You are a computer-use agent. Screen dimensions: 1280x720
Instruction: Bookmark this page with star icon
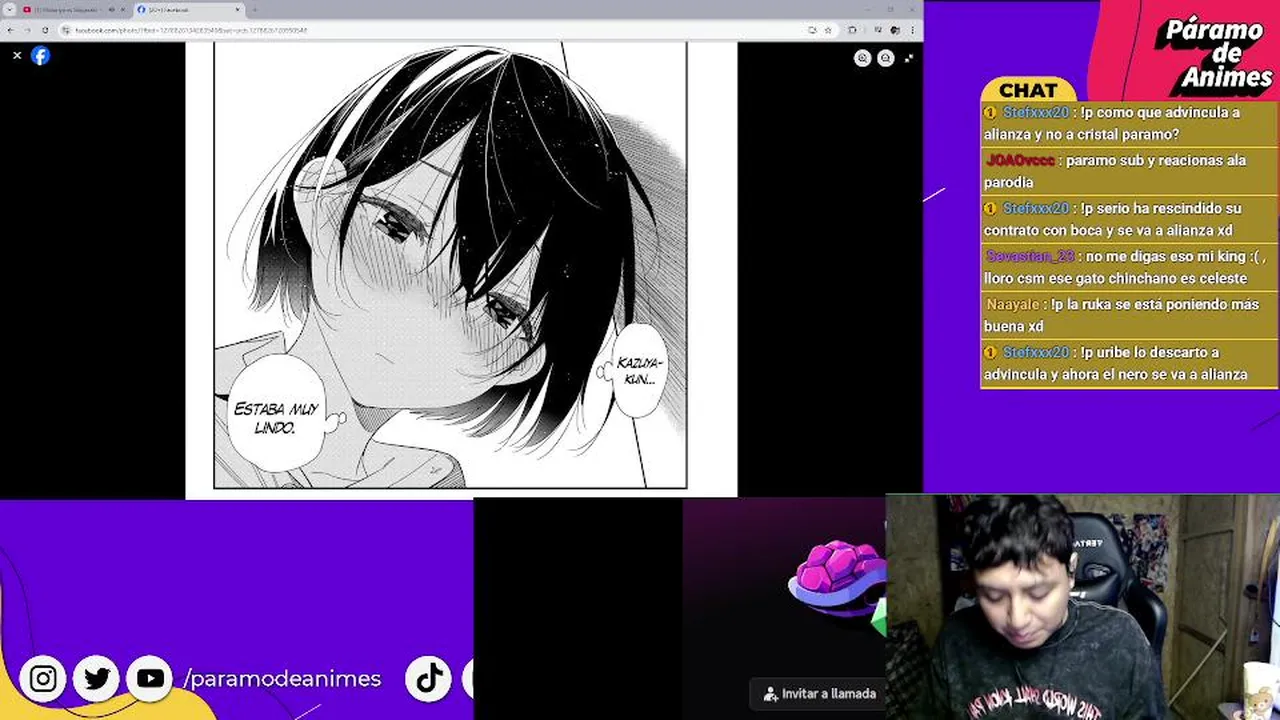point(827,30)
